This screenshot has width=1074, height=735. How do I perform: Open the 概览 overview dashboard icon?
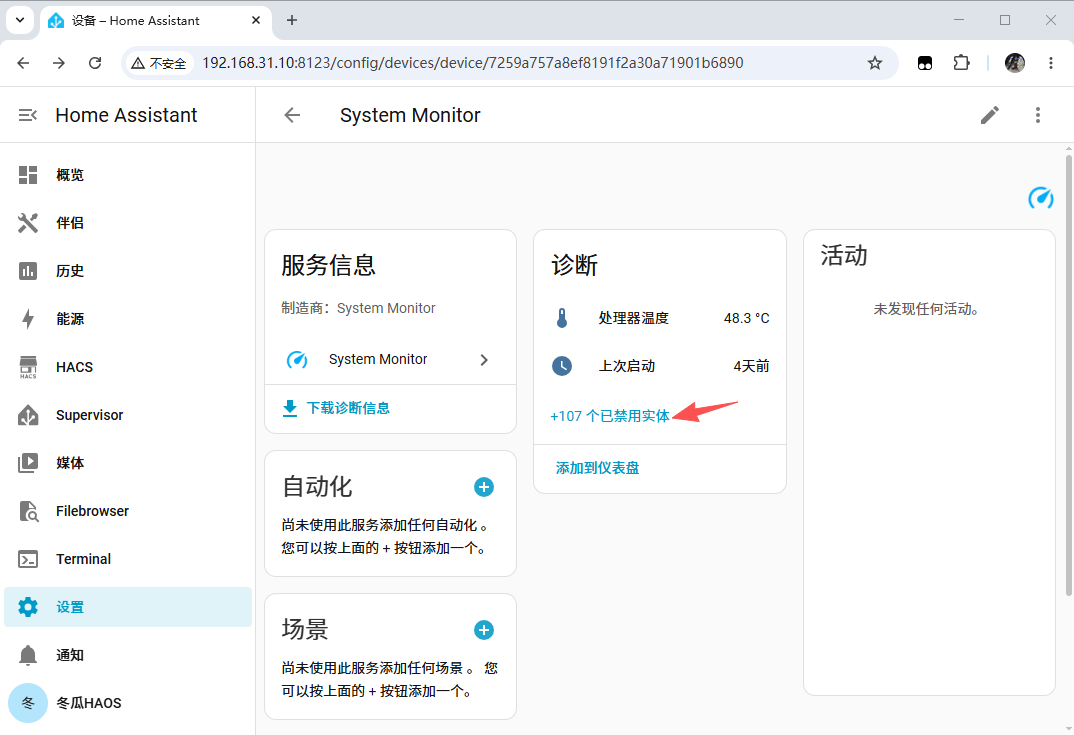28,175
